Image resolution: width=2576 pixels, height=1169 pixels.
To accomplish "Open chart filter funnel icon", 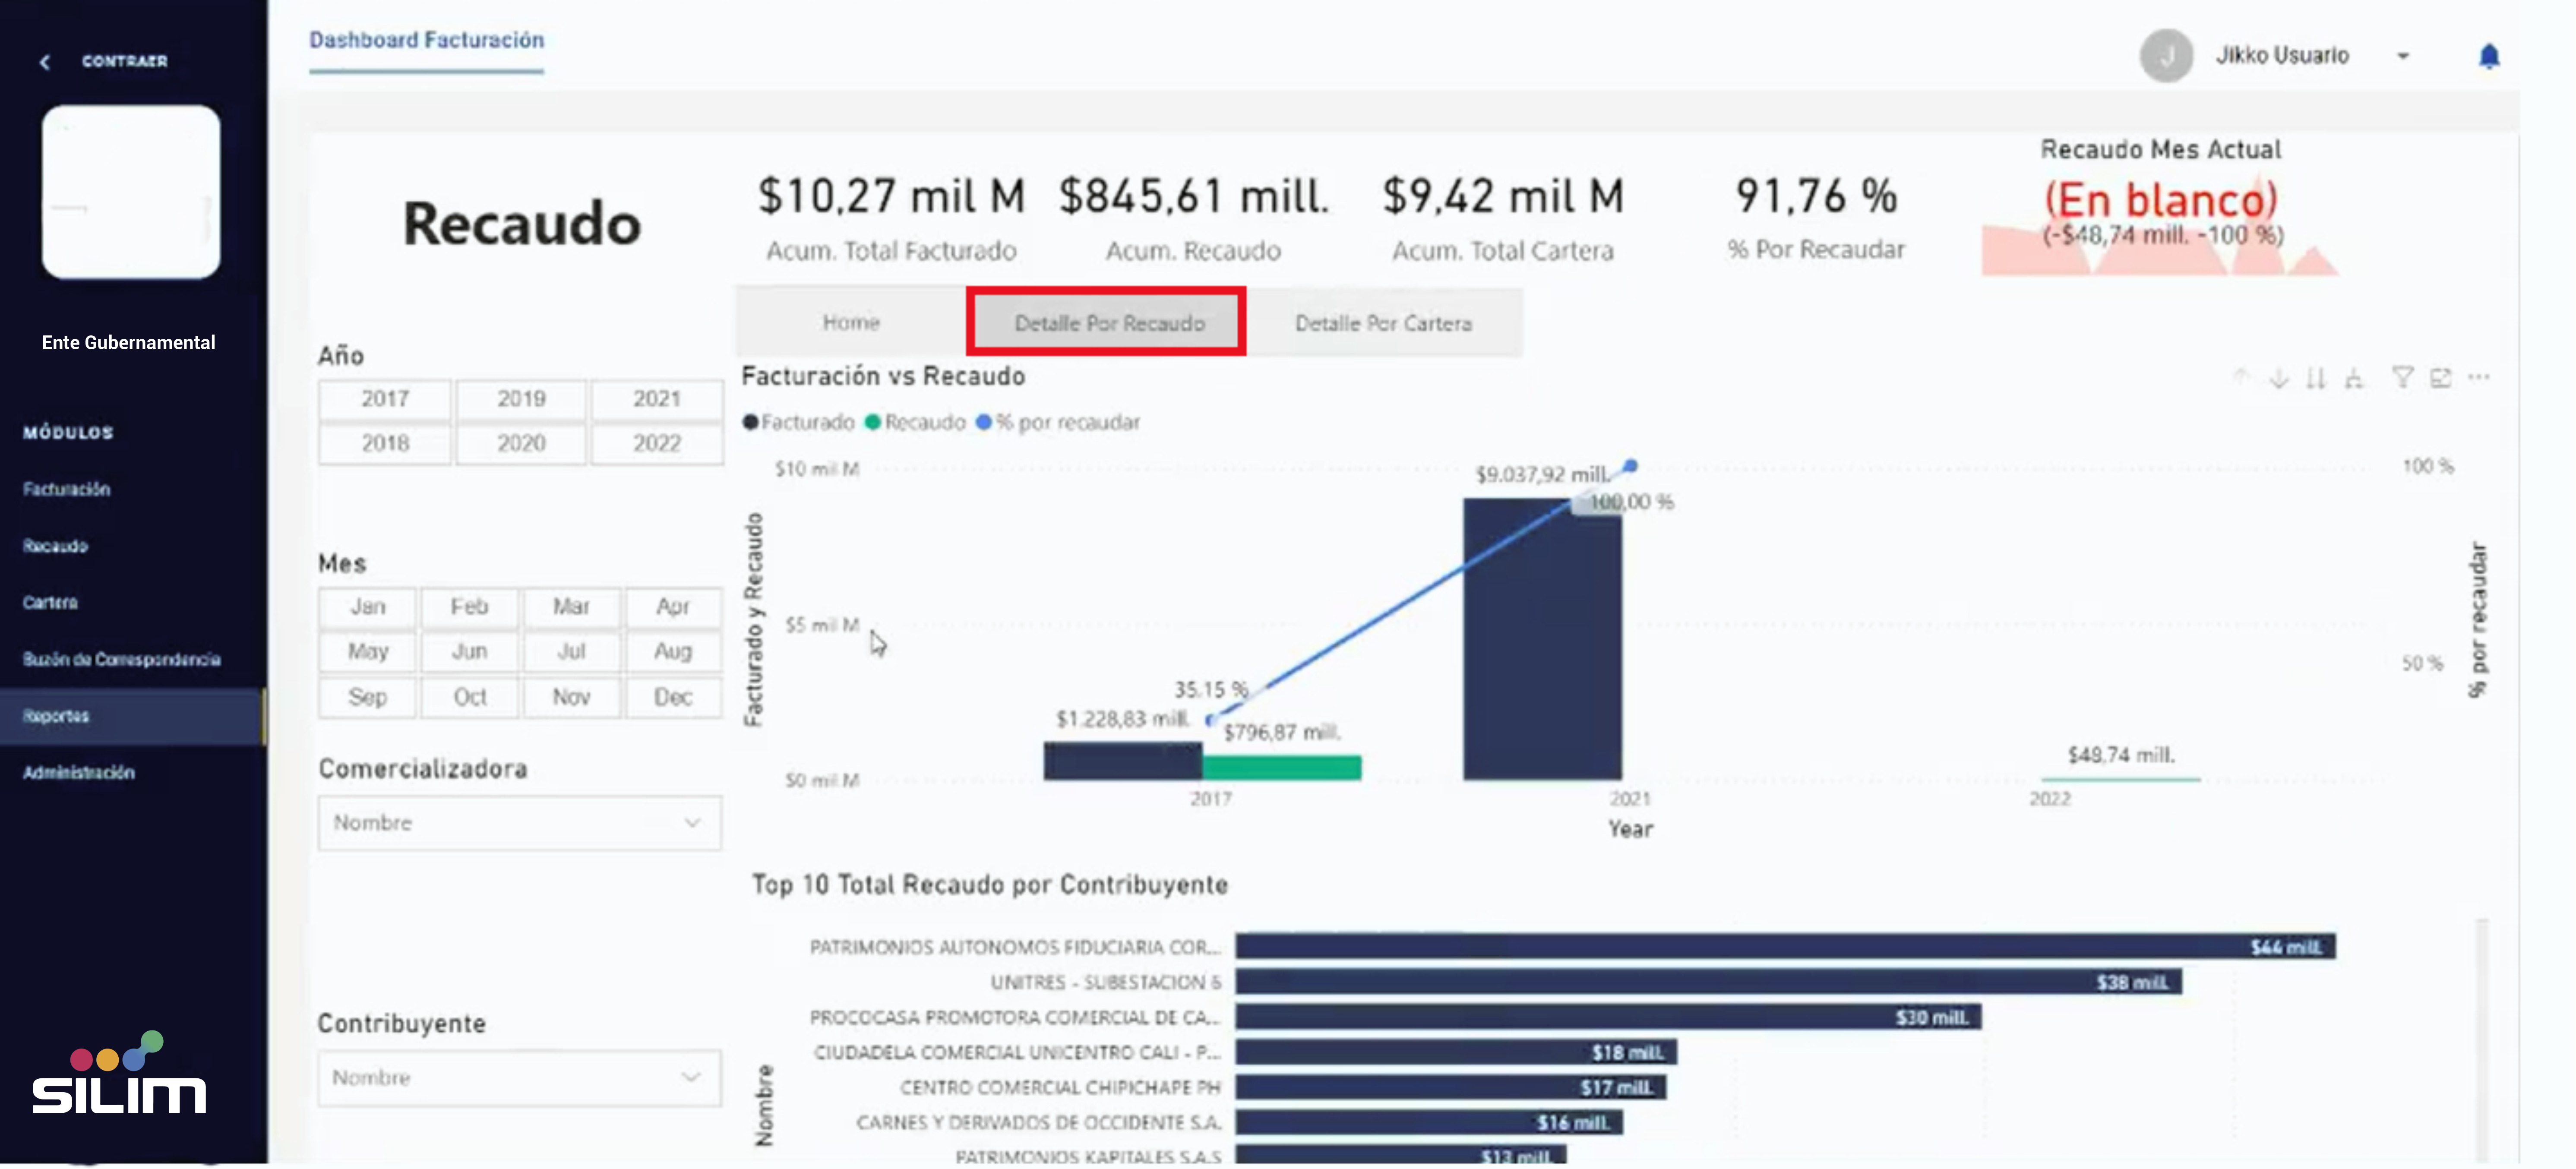I will click(x=2402, y=378).
